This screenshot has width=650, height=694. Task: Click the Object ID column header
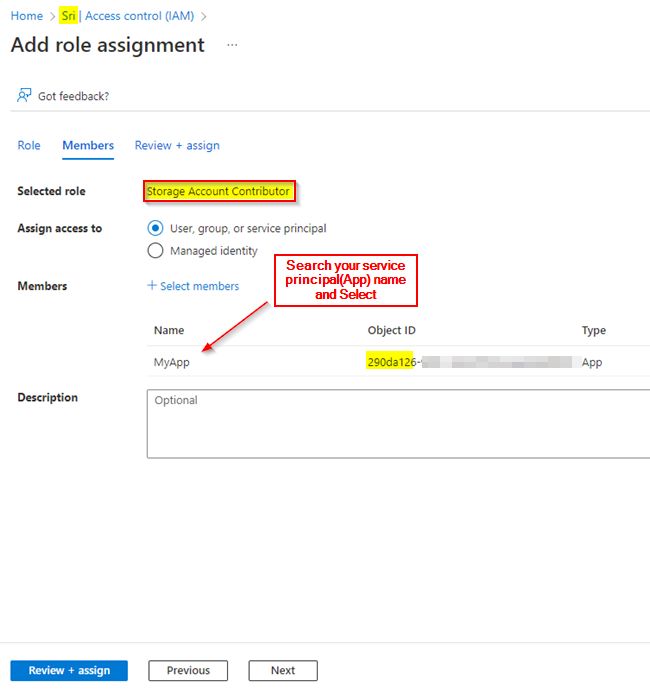(392, 330)
